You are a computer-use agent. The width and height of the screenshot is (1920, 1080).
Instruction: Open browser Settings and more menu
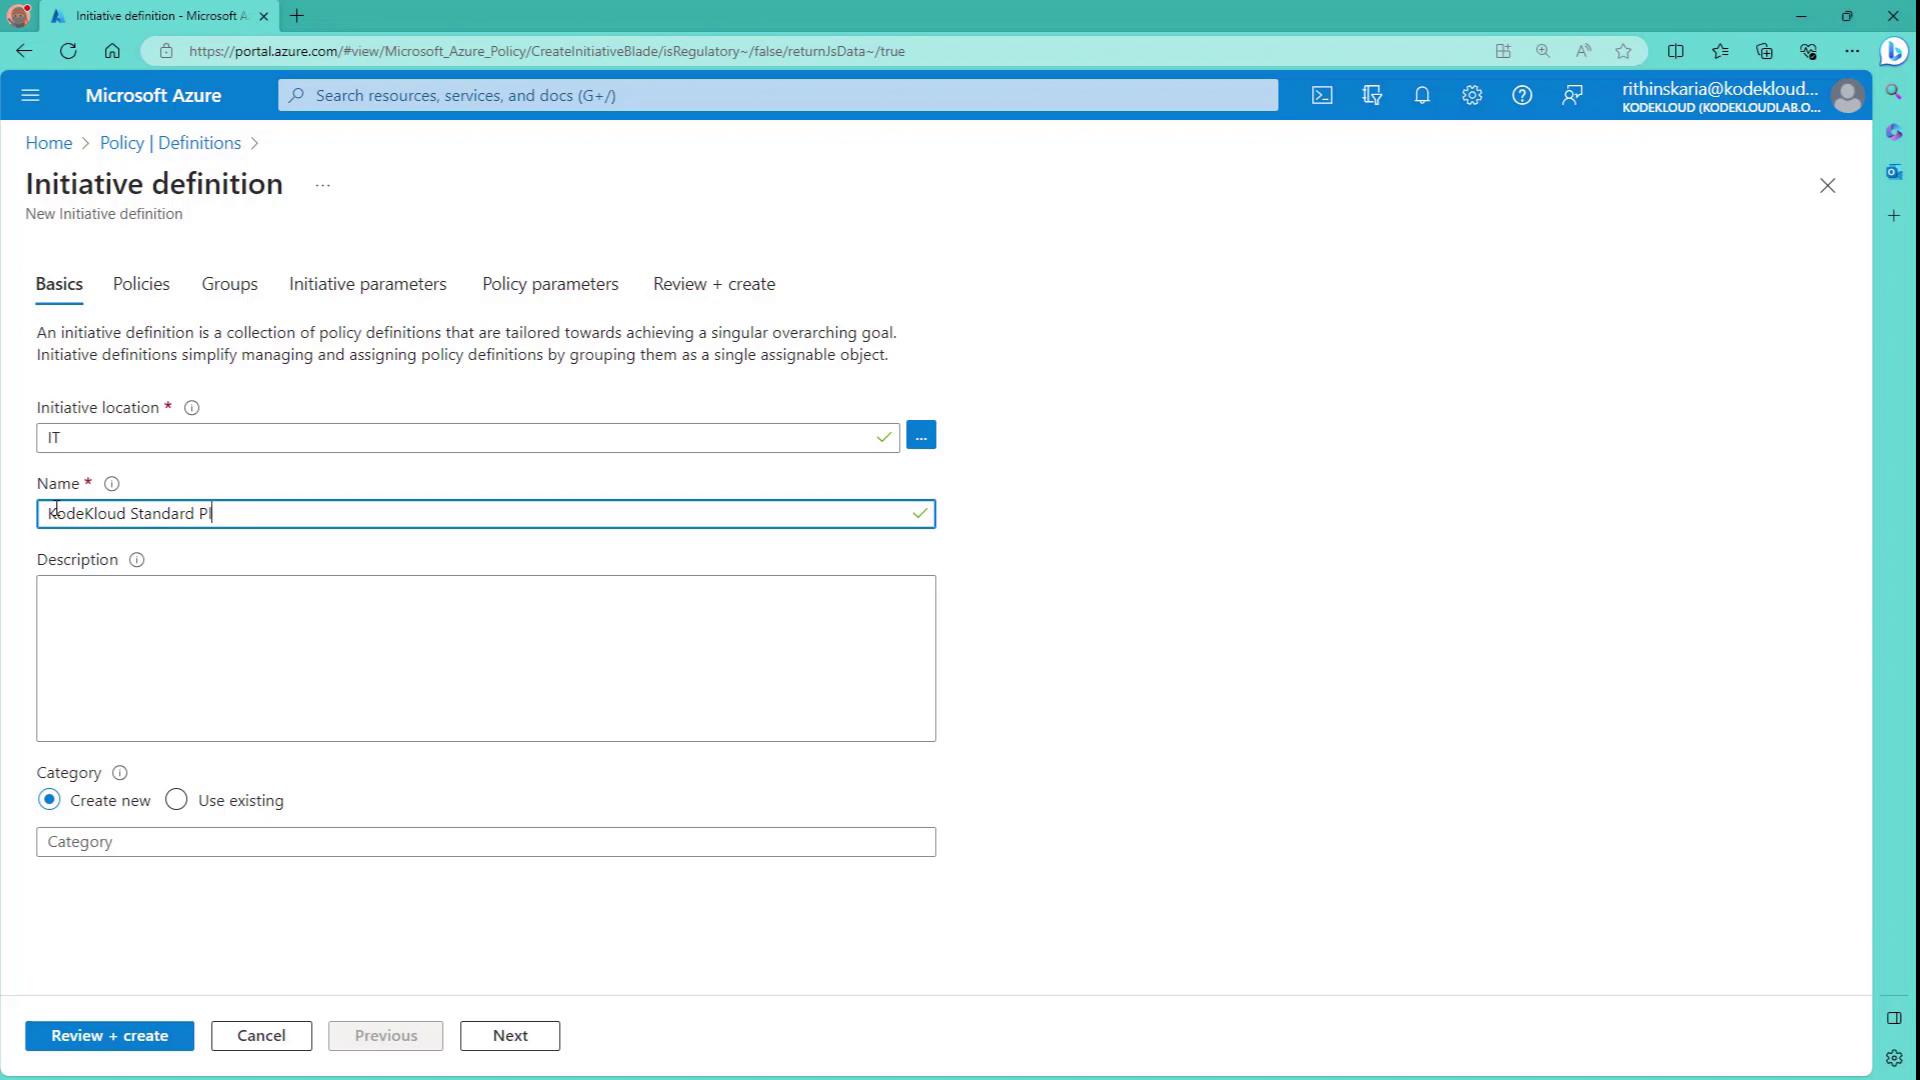[1852, 51]
